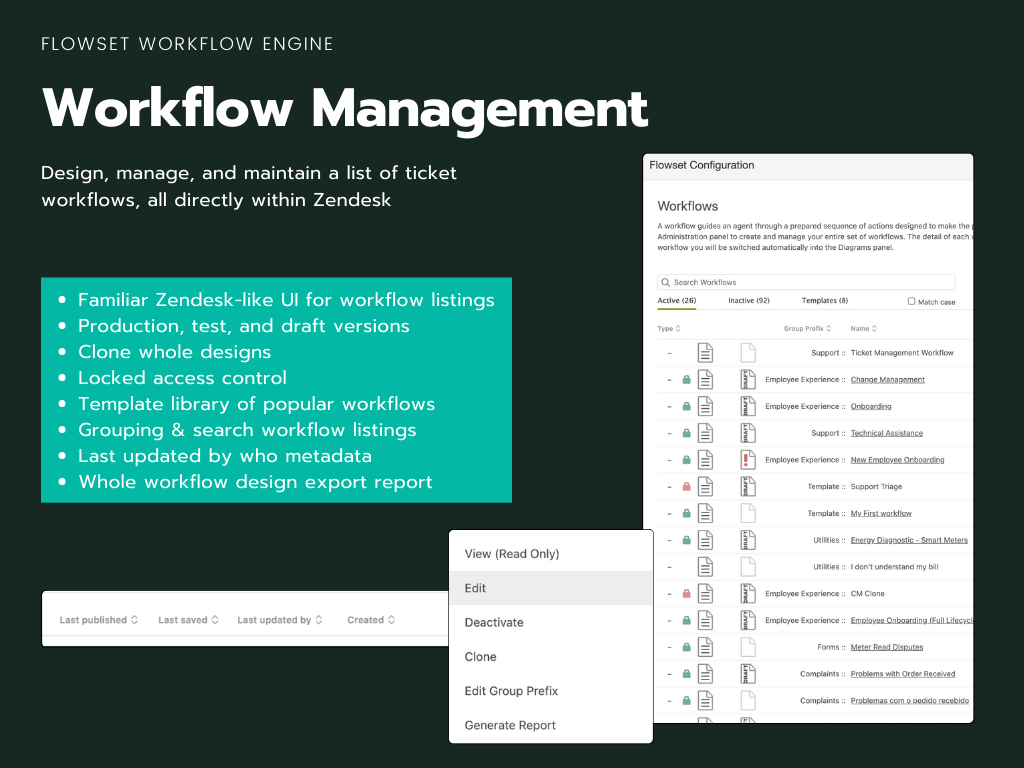Unlock the red-locked Support Triage workflow

[x=686, y=486]
